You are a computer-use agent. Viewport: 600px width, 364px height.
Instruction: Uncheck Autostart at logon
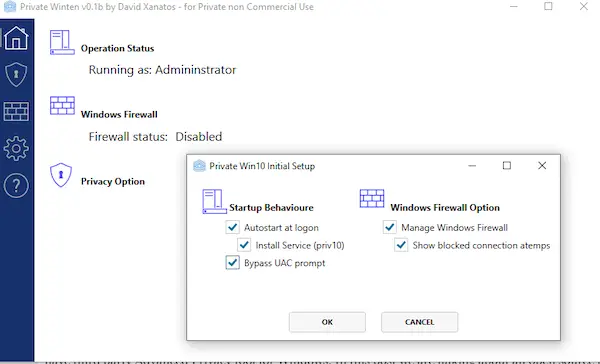[x=232, y=227]
